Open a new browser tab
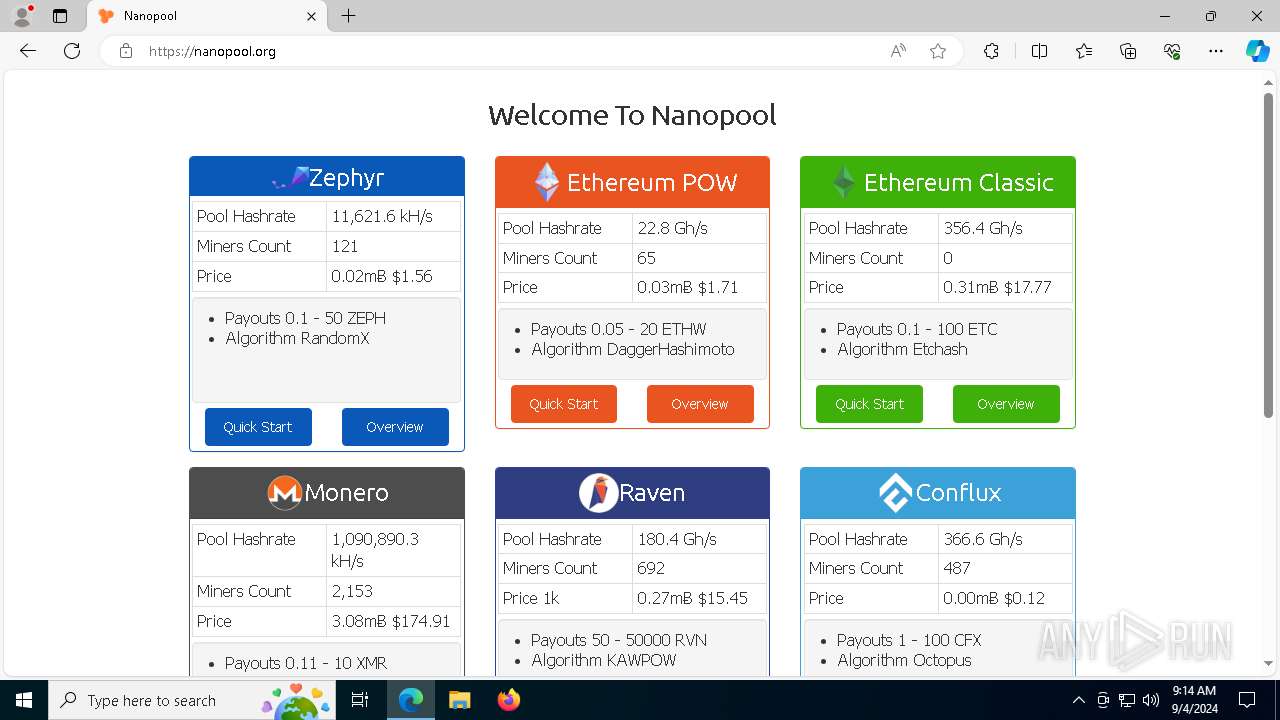 (x=348, y=16)
